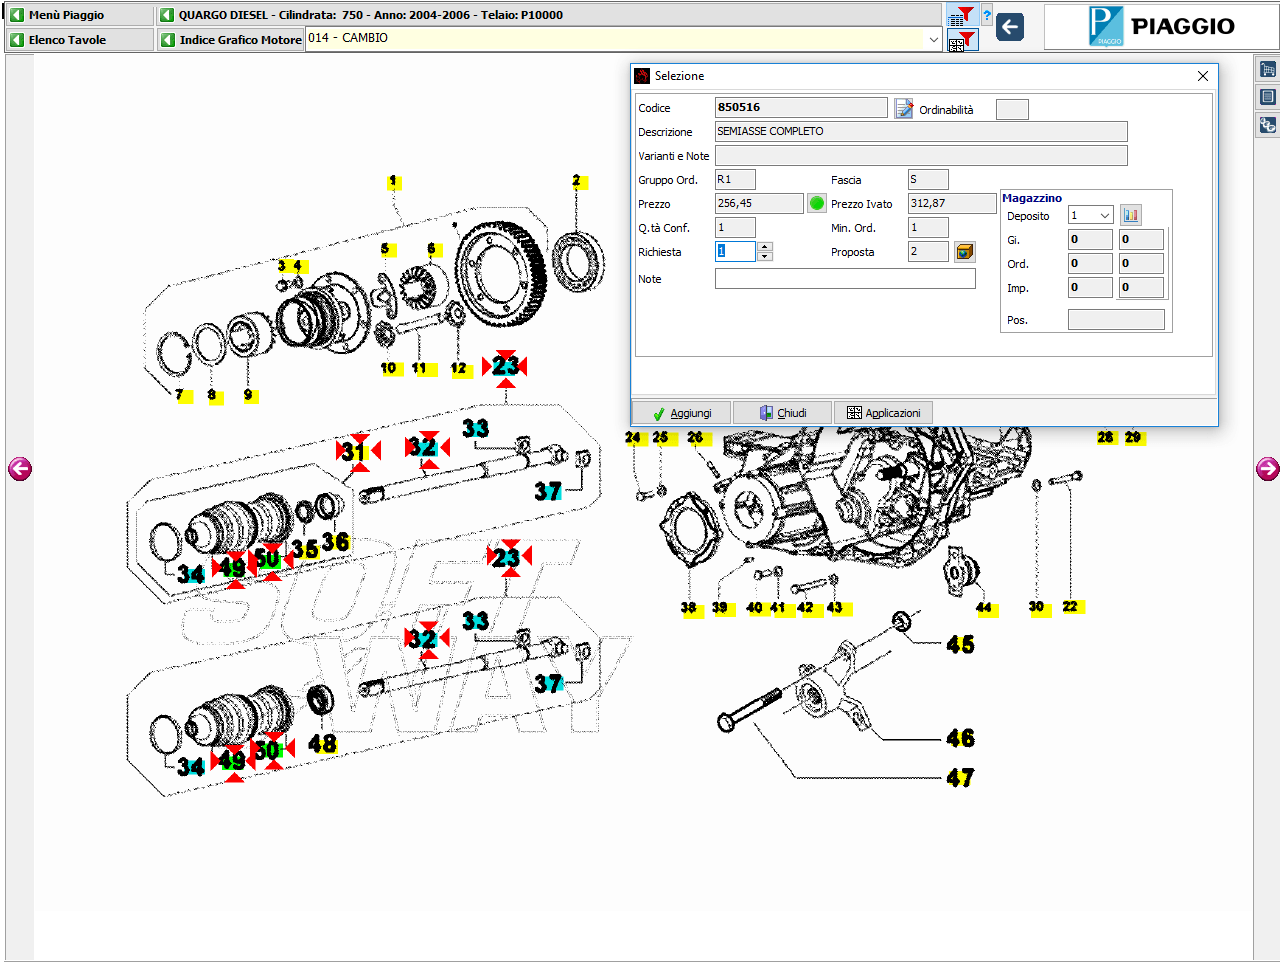Open Elenco Tavole list
The height and width of the screenshot is (962, 1282).
click(80, 40)
